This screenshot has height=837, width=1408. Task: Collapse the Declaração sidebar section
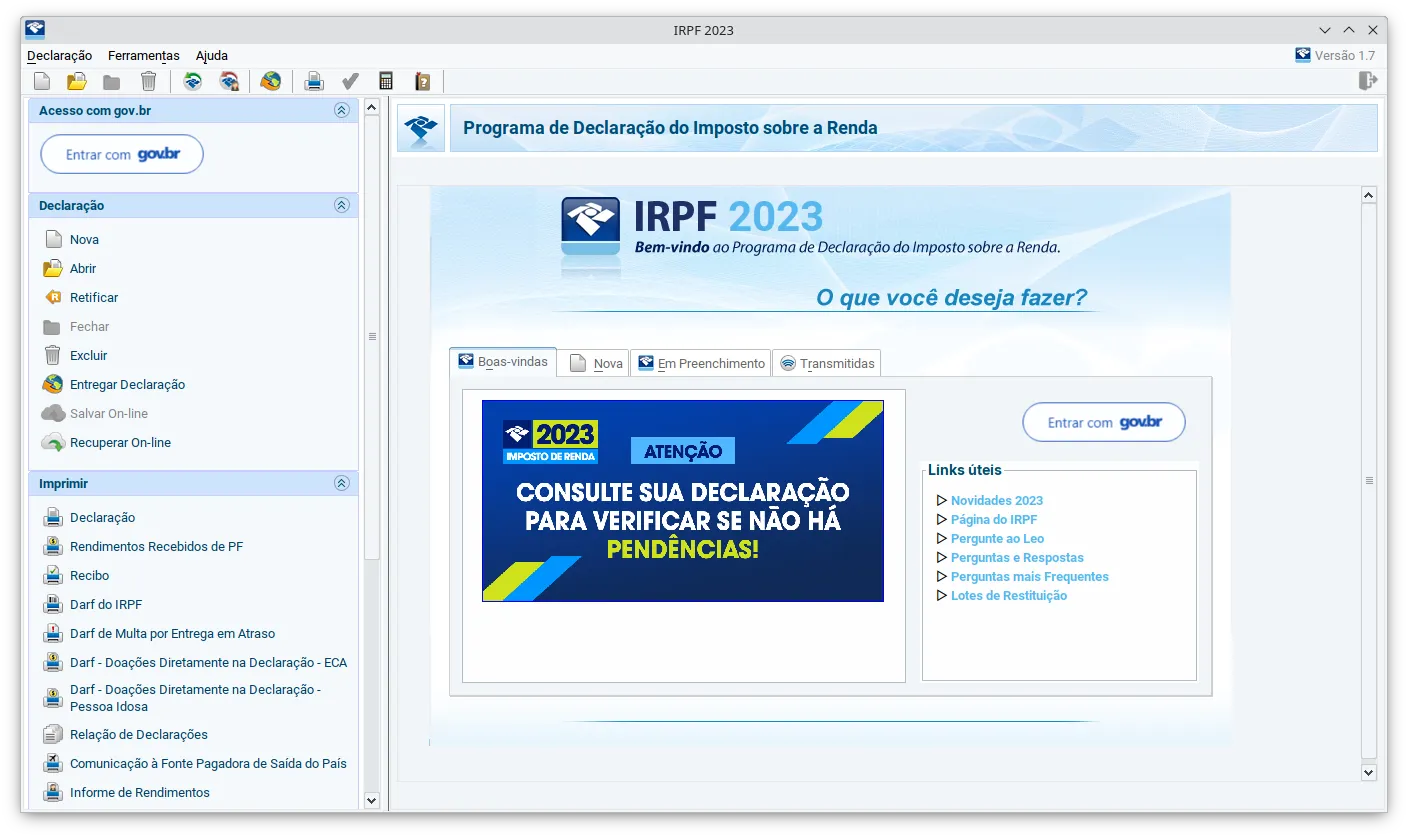(x=341, y=205)
